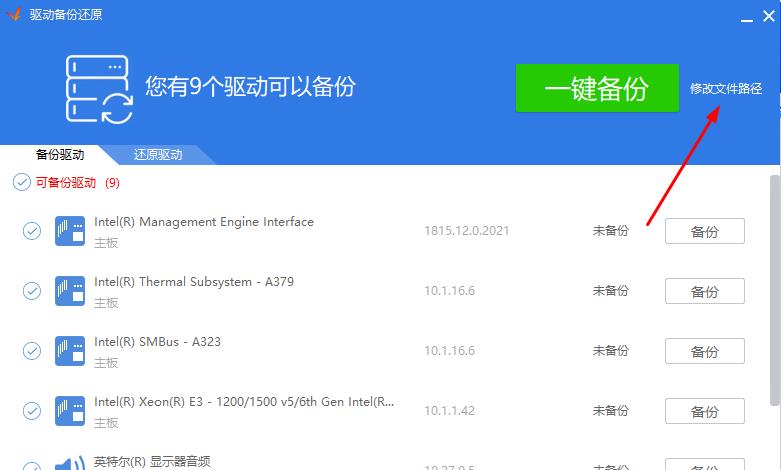The height and width of the screenshot is (470, 781).
Task: Back up the Intel Management Engine driver
Action: pos(705,231)
